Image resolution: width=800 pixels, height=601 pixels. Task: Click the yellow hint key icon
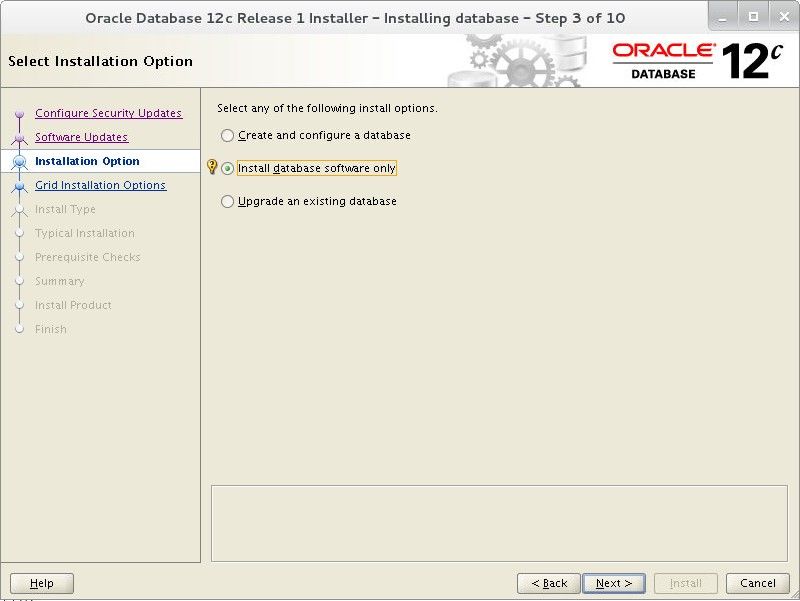[x=212, y=167]
